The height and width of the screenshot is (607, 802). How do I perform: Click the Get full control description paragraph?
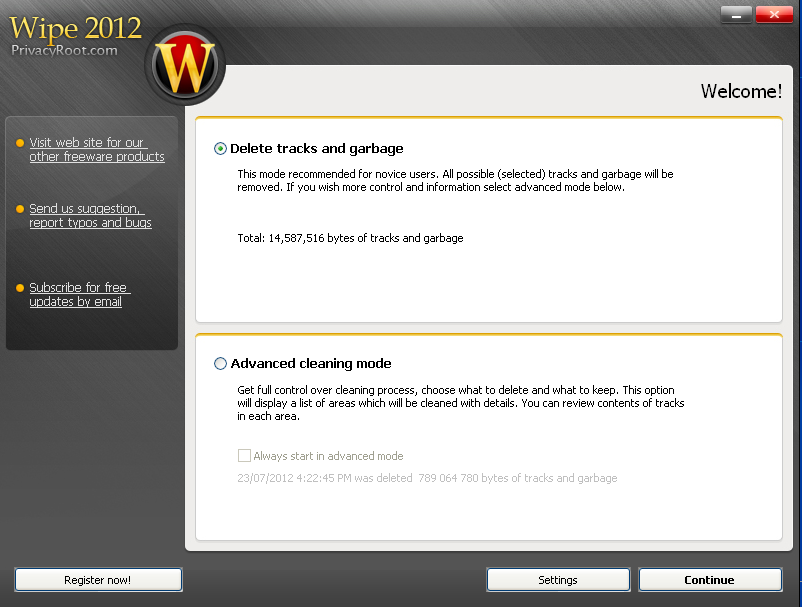click(460, 403)
